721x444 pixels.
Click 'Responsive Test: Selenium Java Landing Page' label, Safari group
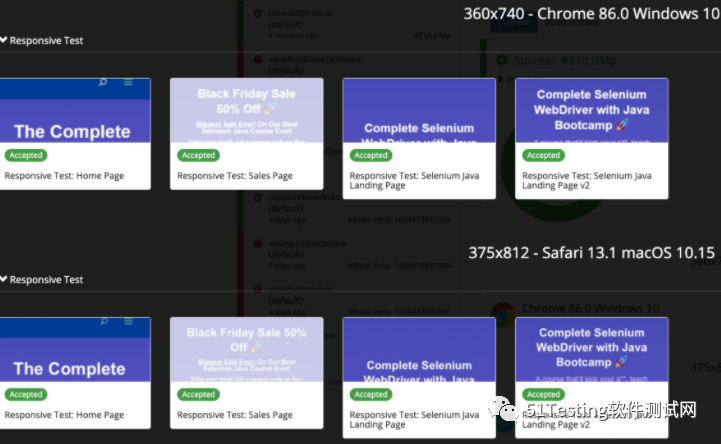coord(414,420)
